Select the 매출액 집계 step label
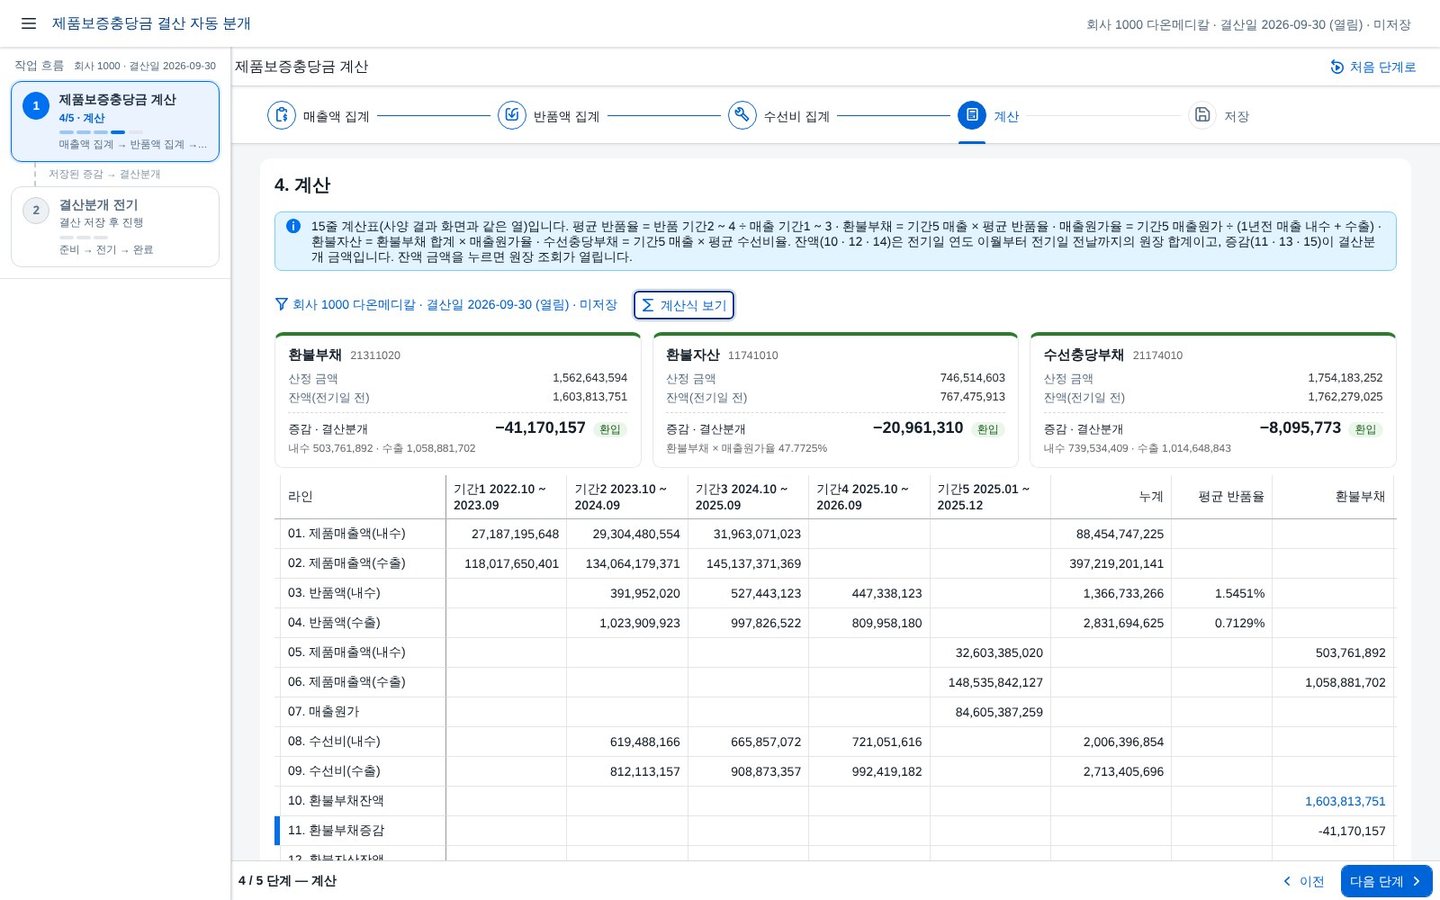The image size is (1440, 900). click(336, 116)
